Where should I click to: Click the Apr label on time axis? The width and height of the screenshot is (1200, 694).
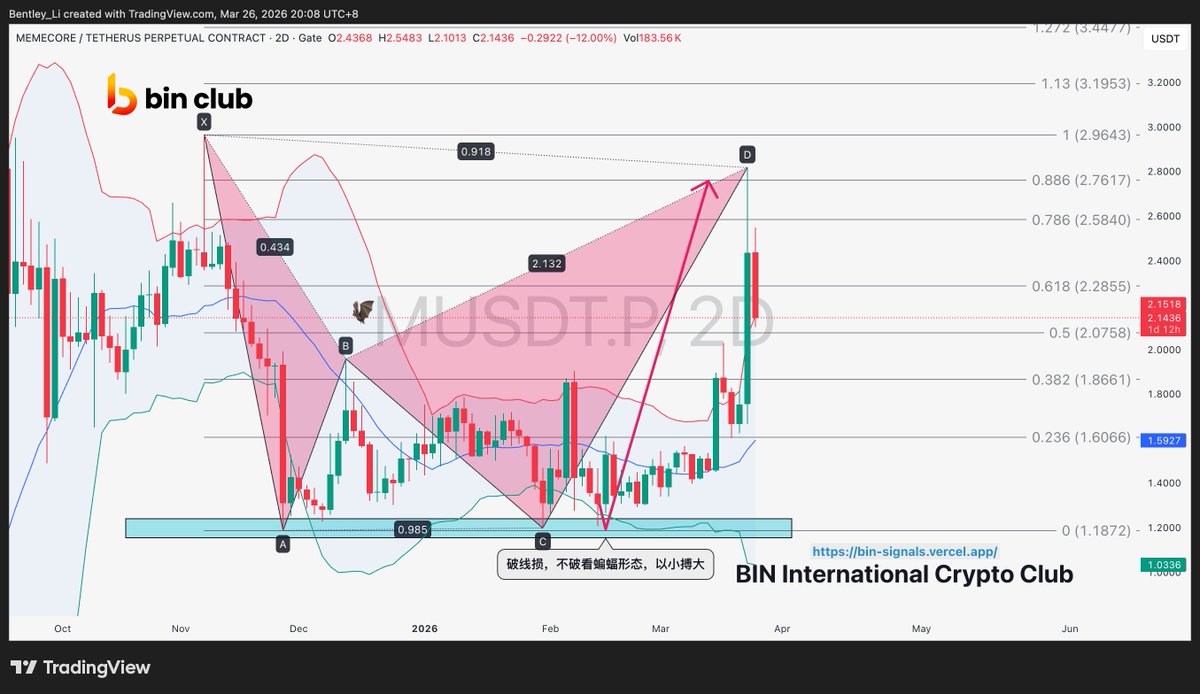[783, 629]
